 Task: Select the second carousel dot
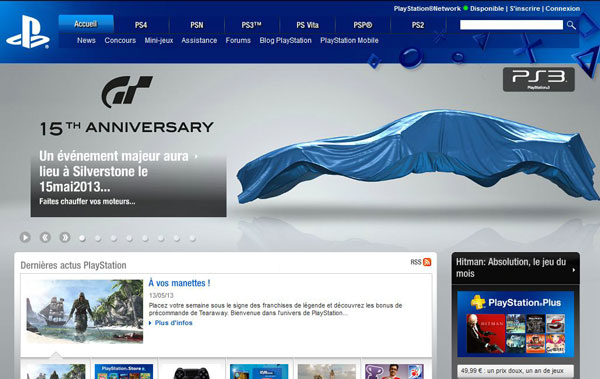[x=98, y=238]
